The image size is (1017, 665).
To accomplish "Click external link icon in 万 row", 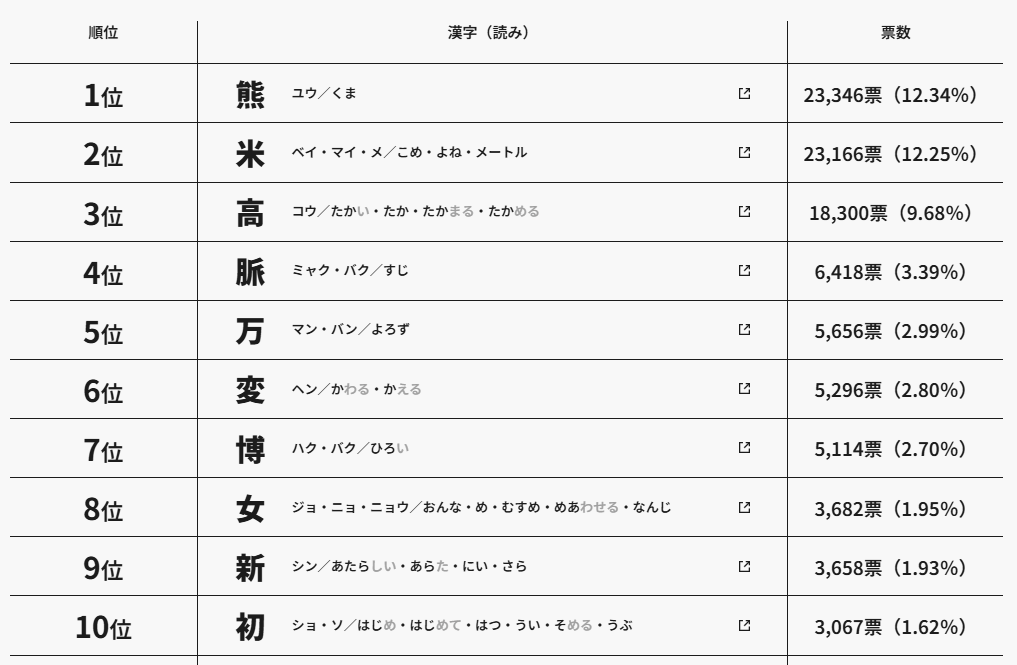I will click(x=744, y=330).
